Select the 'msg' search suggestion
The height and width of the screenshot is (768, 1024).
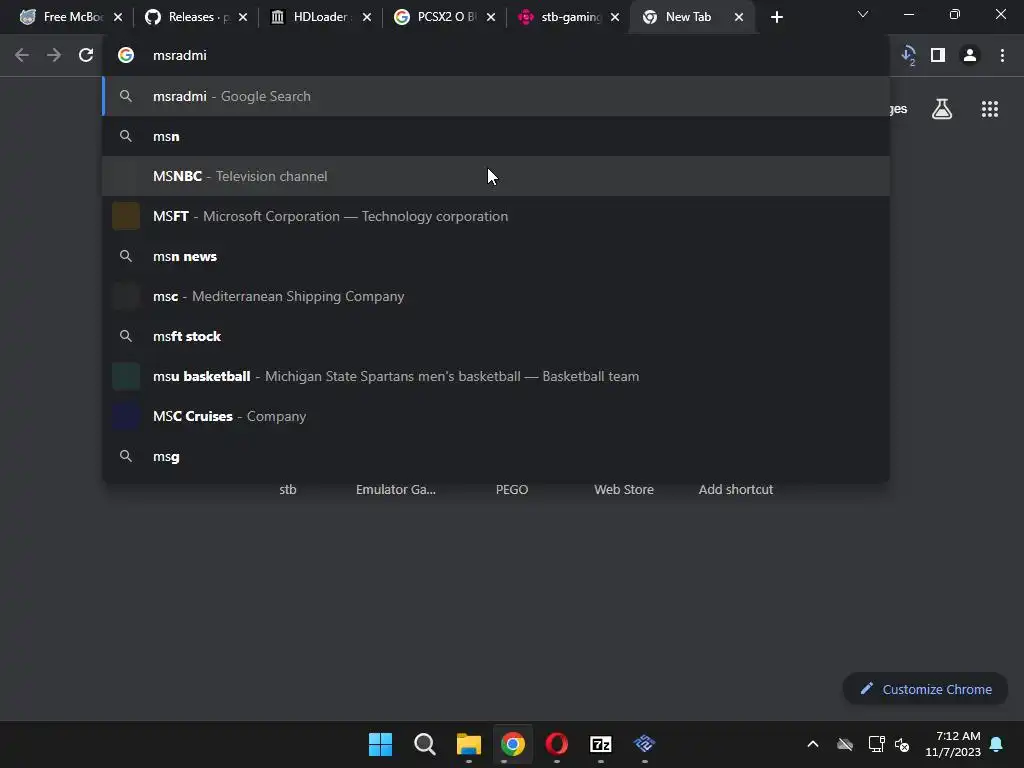(496, 456)
